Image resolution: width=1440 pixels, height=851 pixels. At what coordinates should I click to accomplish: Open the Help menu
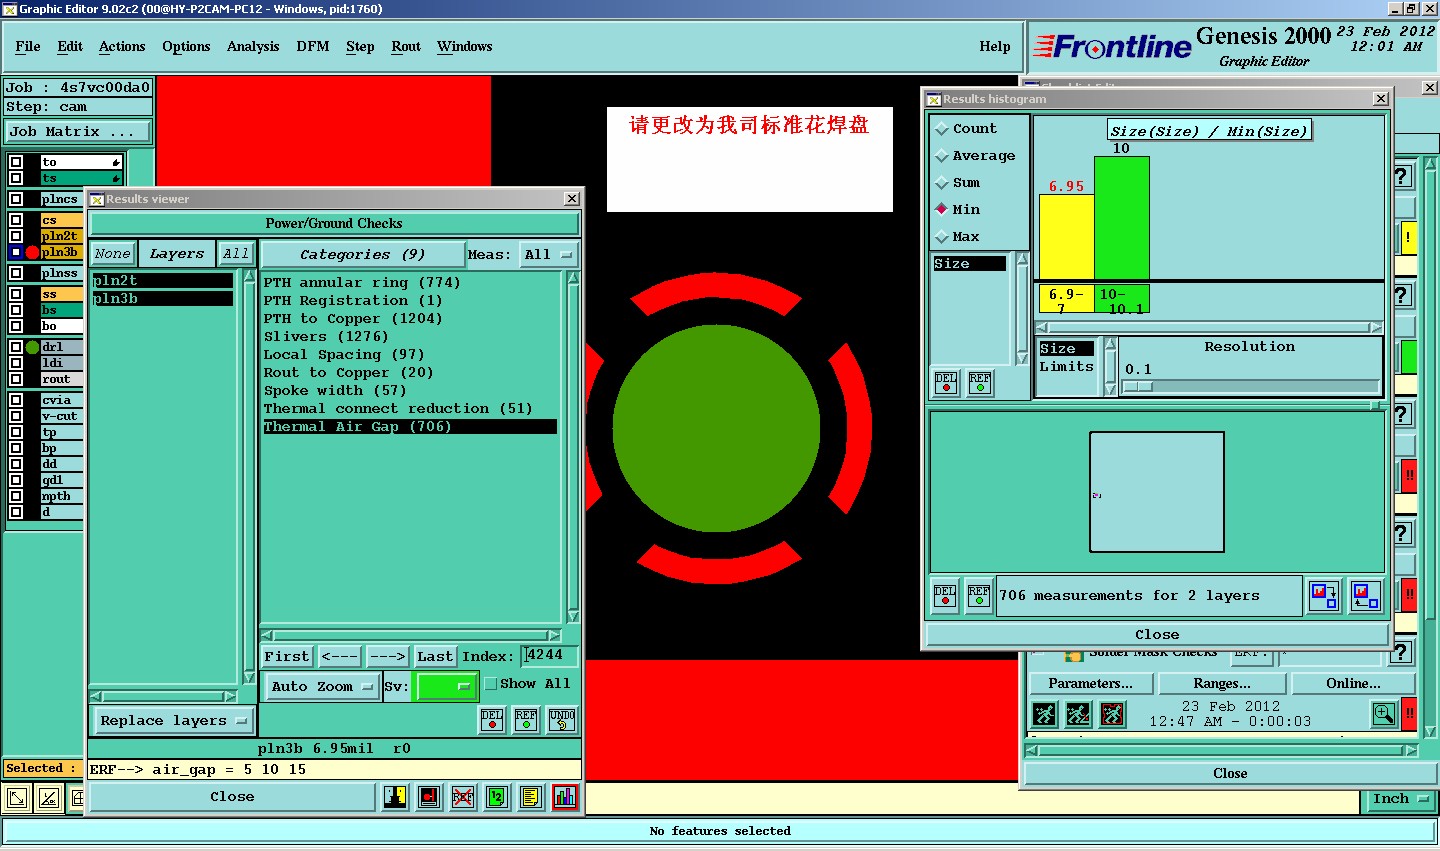coord(995,47)
